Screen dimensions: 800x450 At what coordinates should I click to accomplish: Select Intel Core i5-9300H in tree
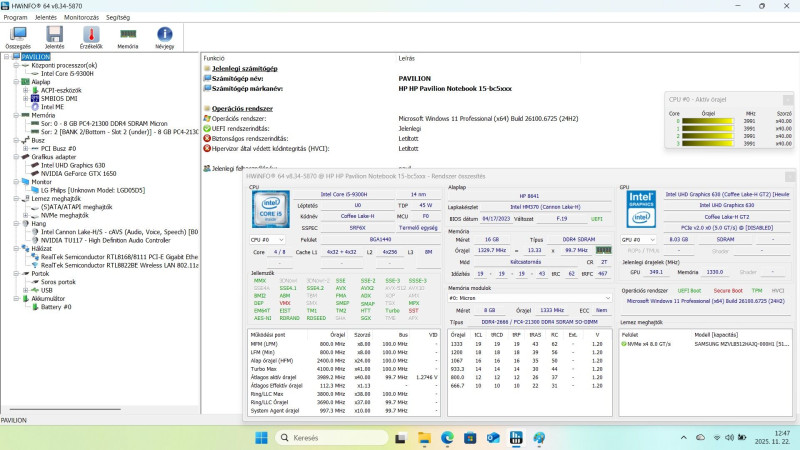(67, 73)
